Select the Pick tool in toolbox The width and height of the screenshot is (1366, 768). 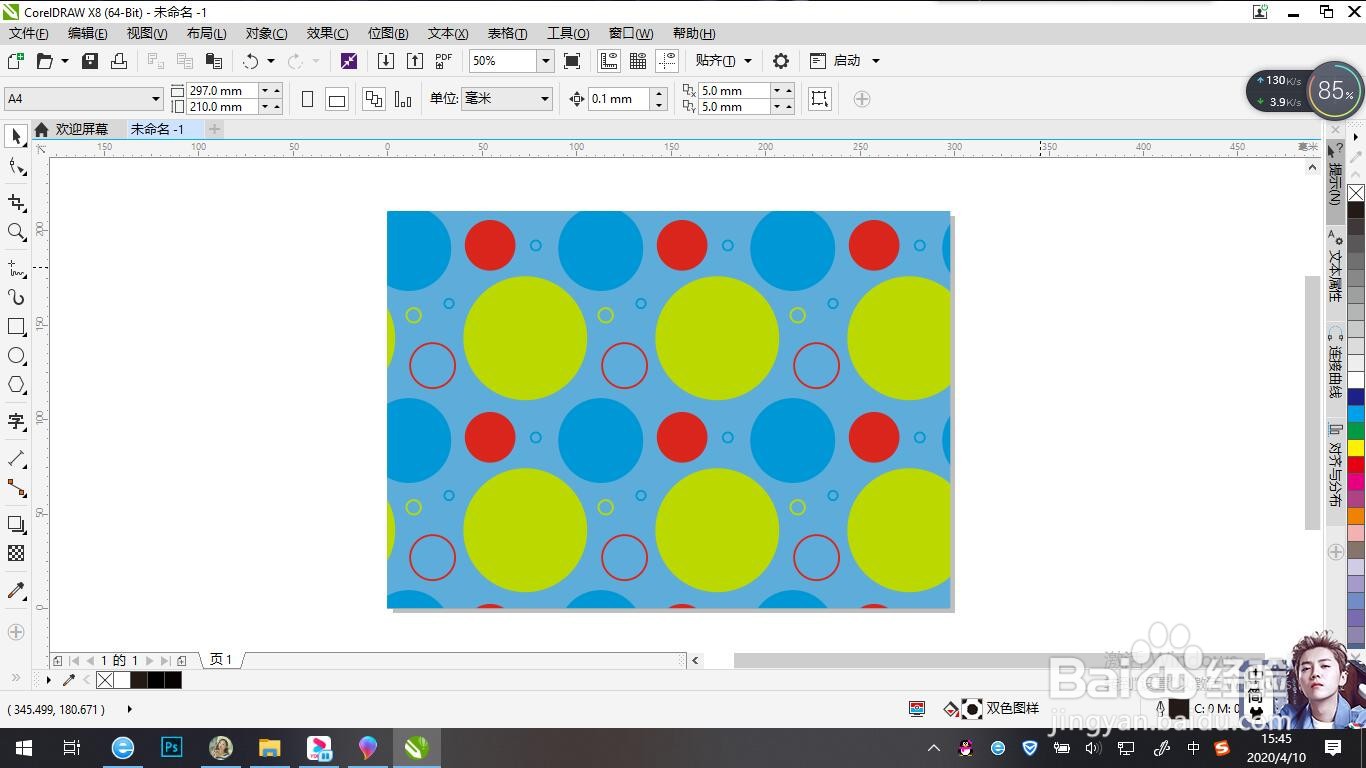(x=16, y=136)
